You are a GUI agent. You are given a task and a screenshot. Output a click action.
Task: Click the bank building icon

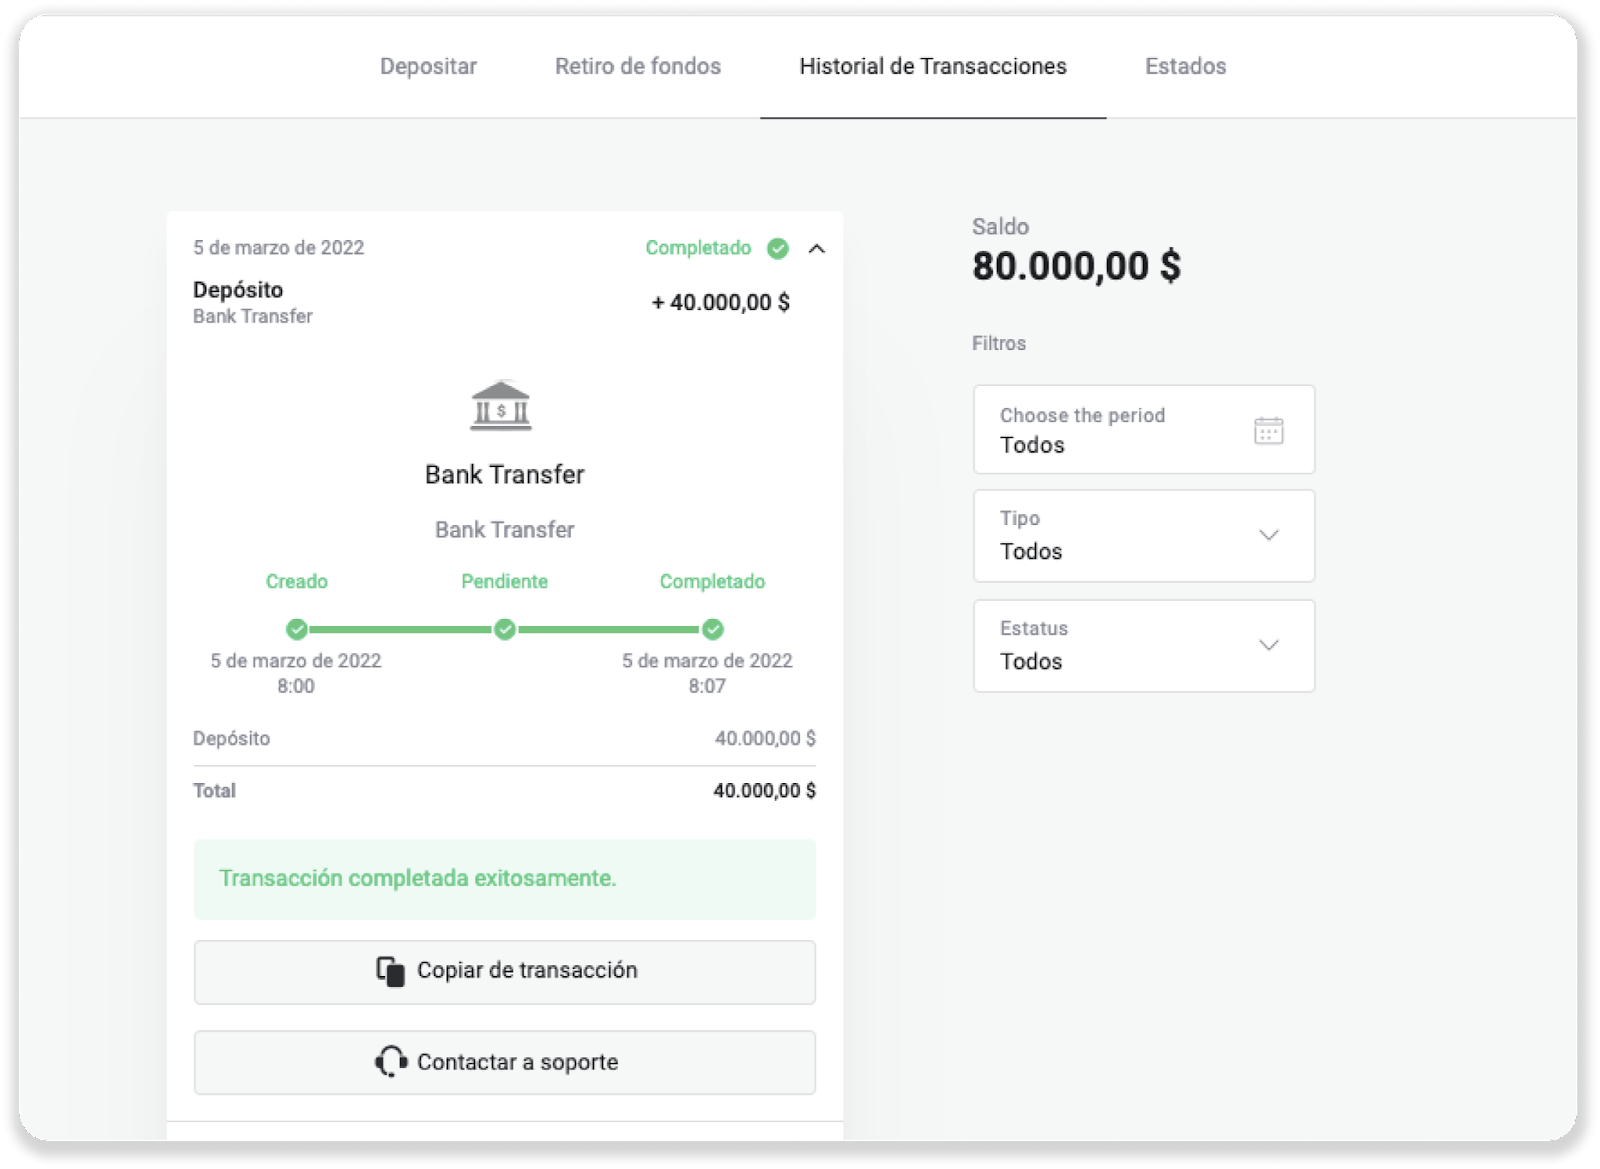click(501, 406)
